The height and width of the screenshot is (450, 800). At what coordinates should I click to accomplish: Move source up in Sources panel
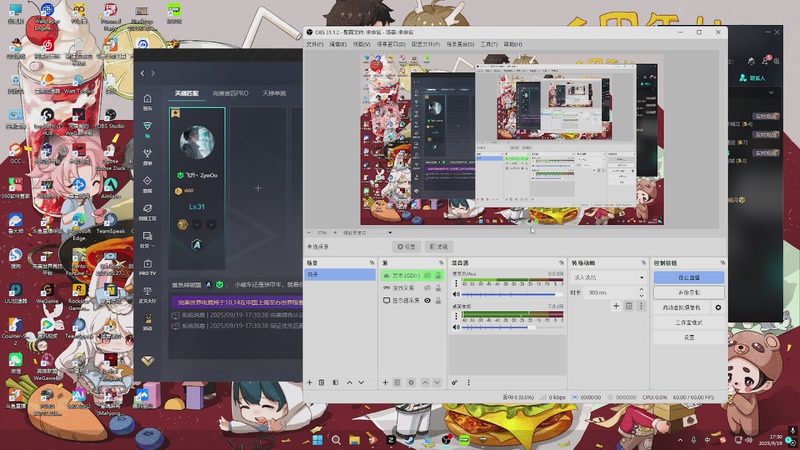[x=425, y=382]
